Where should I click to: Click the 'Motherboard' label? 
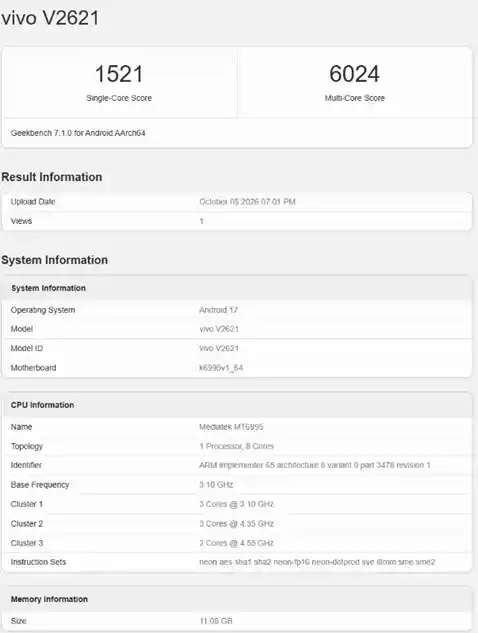click(34, 368)
